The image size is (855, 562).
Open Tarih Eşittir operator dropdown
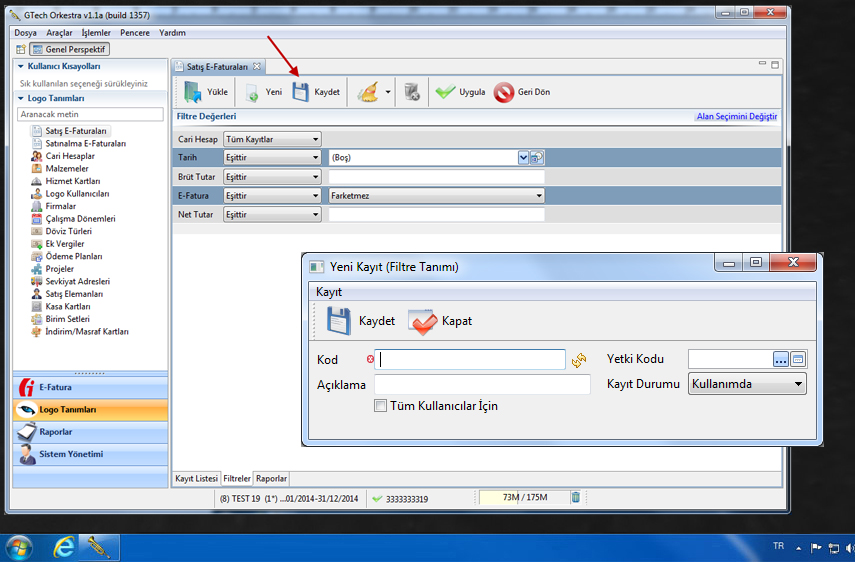point(272,158)
